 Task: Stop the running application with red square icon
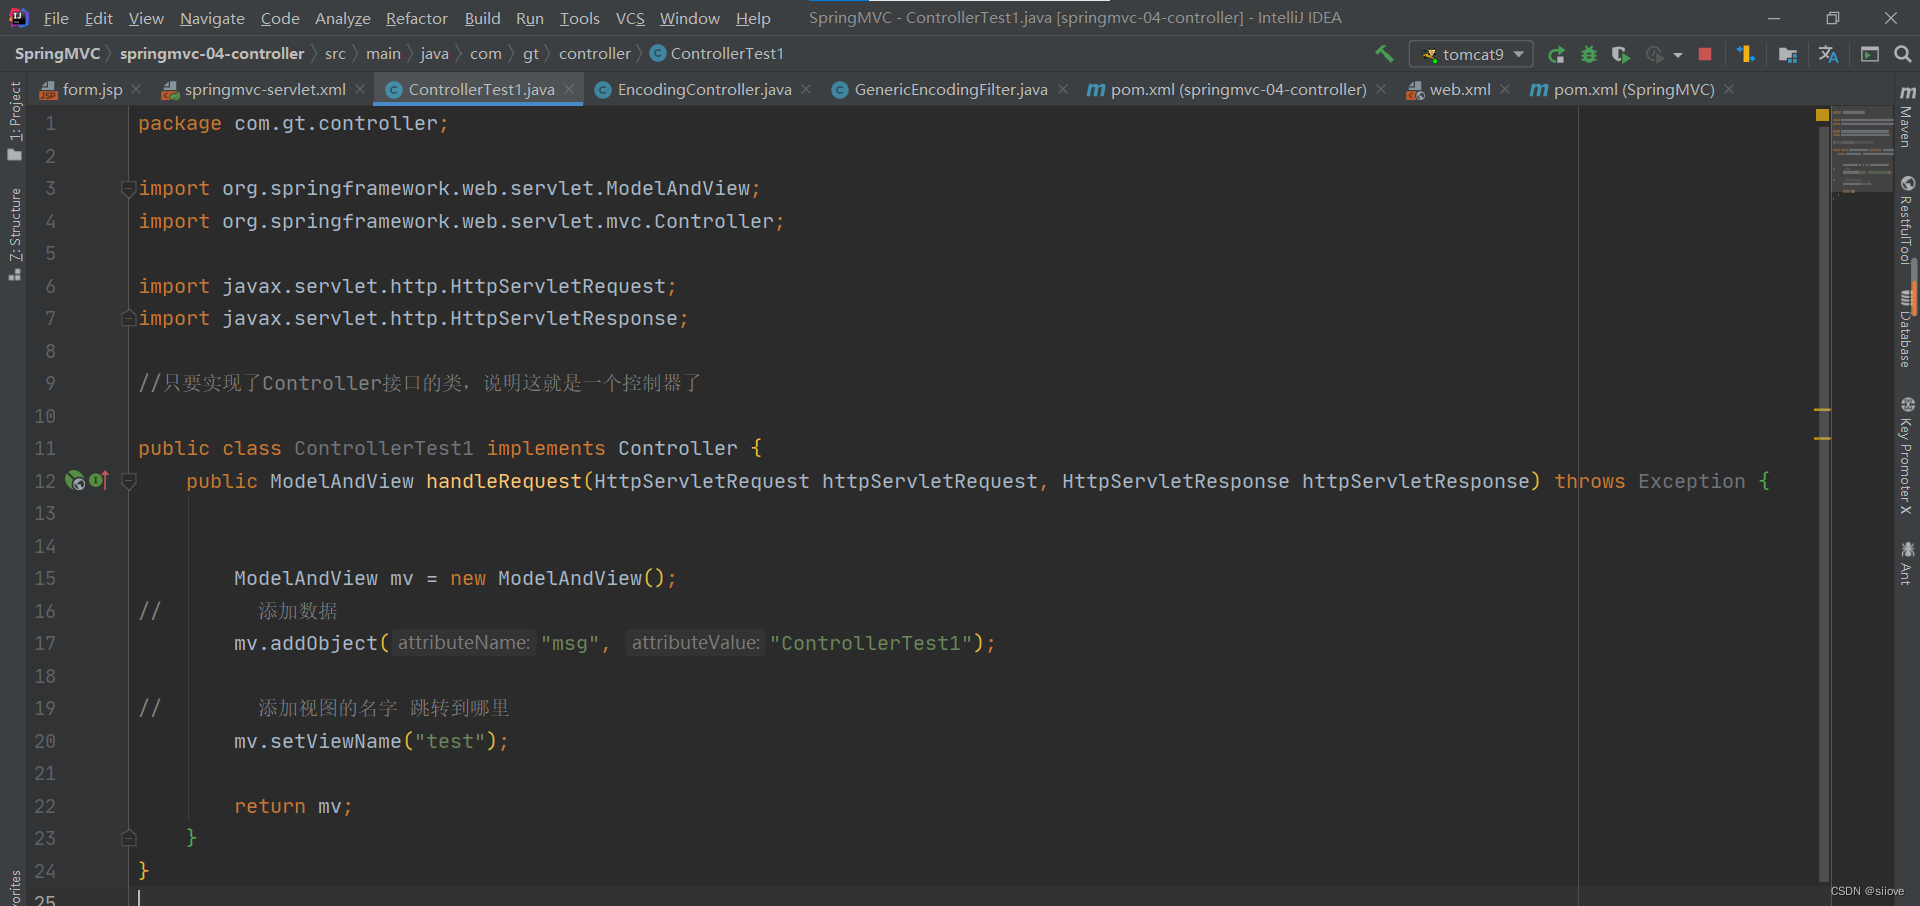1707,54
